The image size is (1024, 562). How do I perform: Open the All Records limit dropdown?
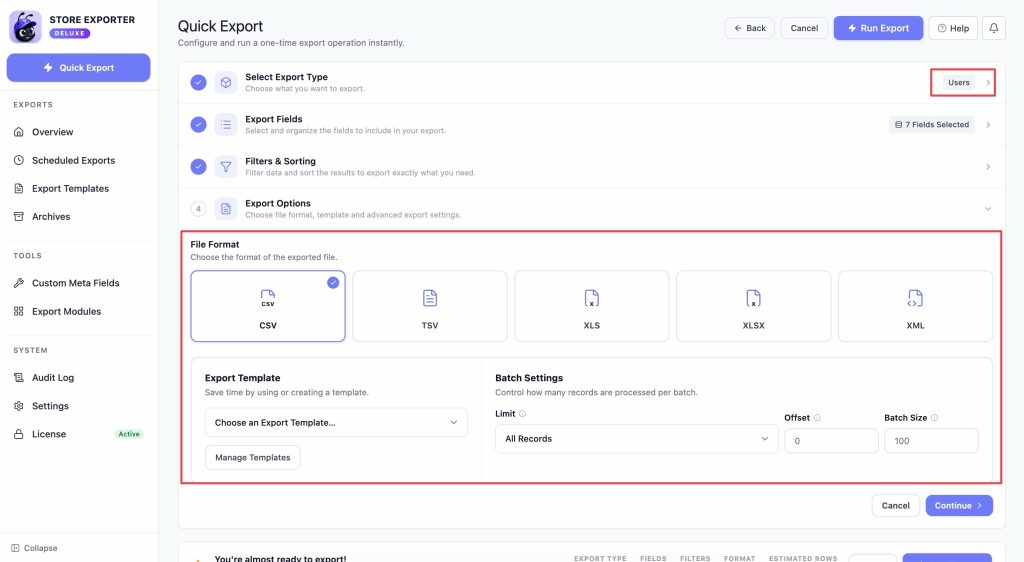click(x=637, y=439)
